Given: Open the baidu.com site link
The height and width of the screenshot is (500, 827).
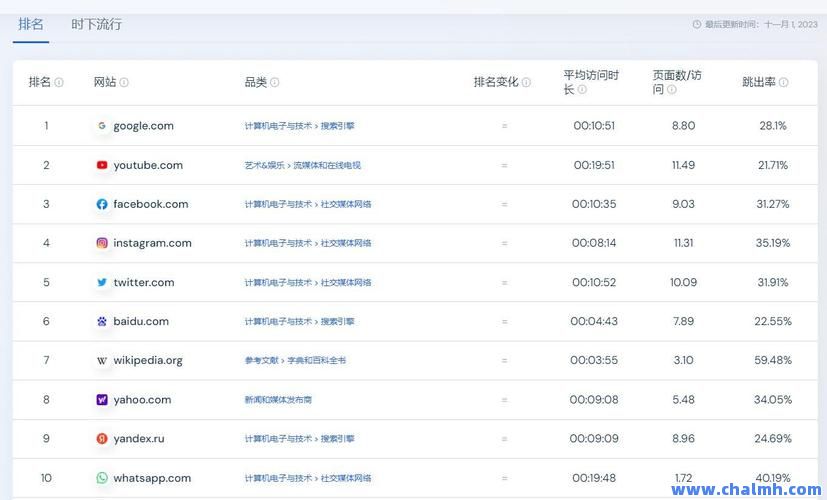Looking at the screenshot, I should point(141,321).
